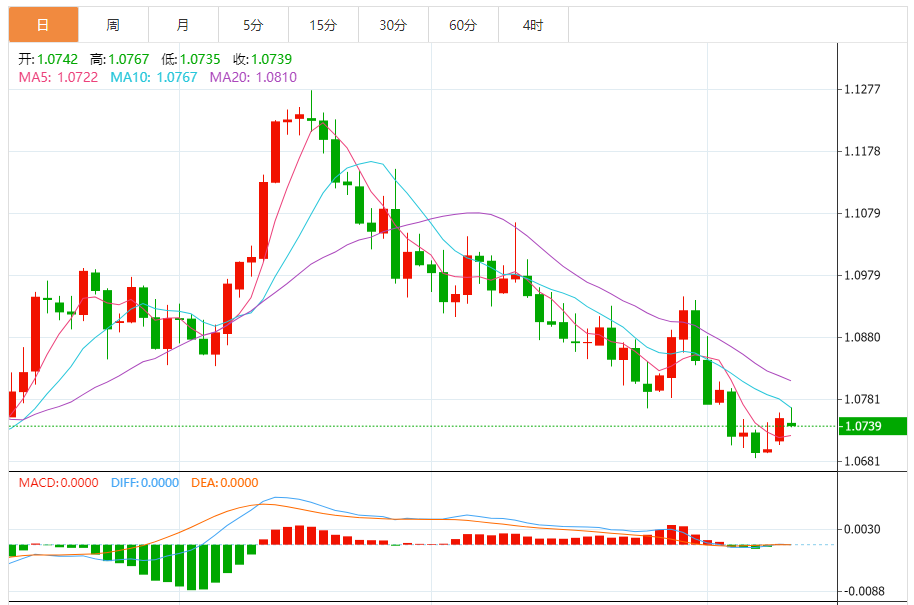
Task: Click the green 1.0739 current price tag
Action: pyautogui.click(x=873, y=426)
